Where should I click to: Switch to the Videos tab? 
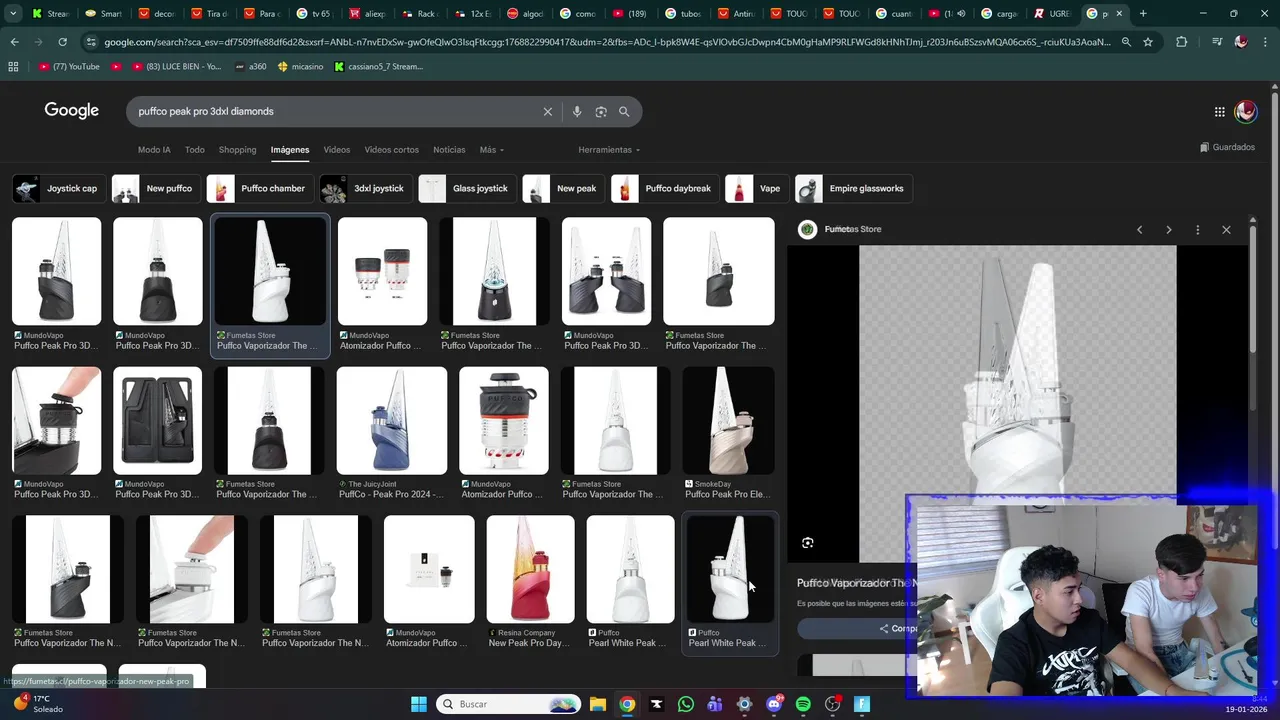coord(336,150)
